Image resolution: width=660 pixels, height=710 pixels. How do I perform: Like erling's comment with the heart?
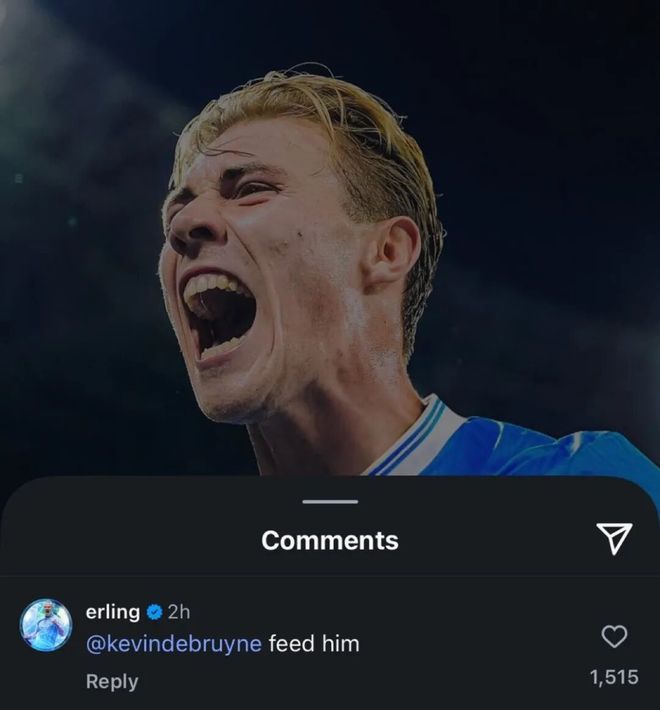[x=614, y=636]
